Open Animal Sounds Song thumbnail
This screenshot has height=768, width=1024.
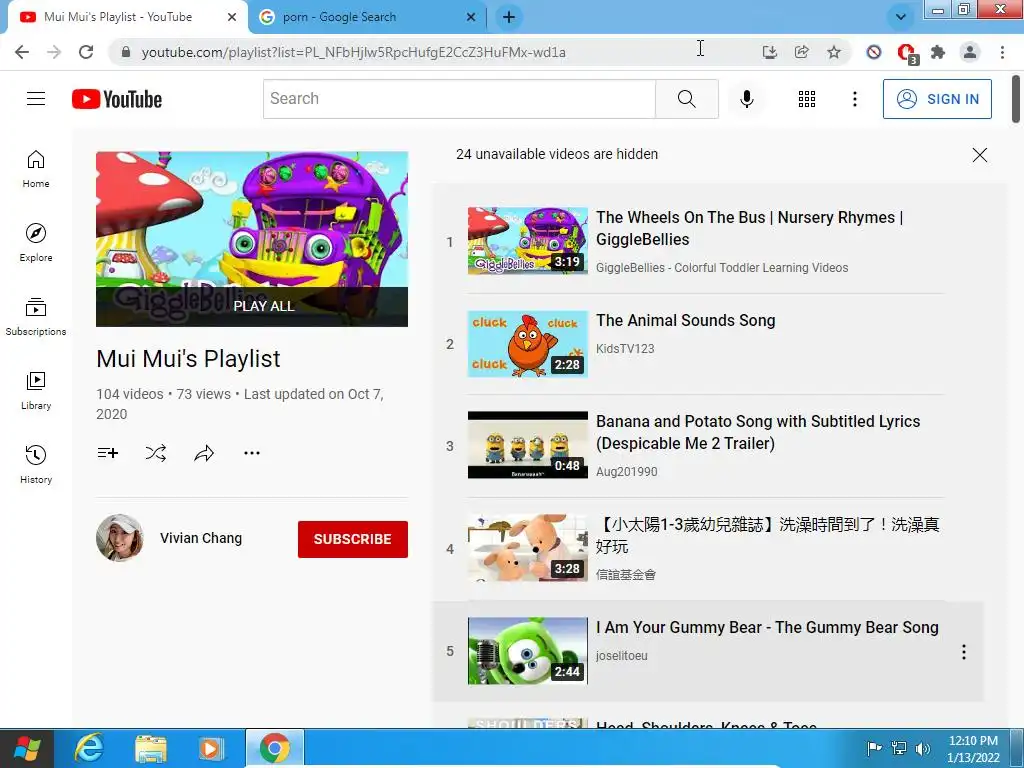[528, 344]
